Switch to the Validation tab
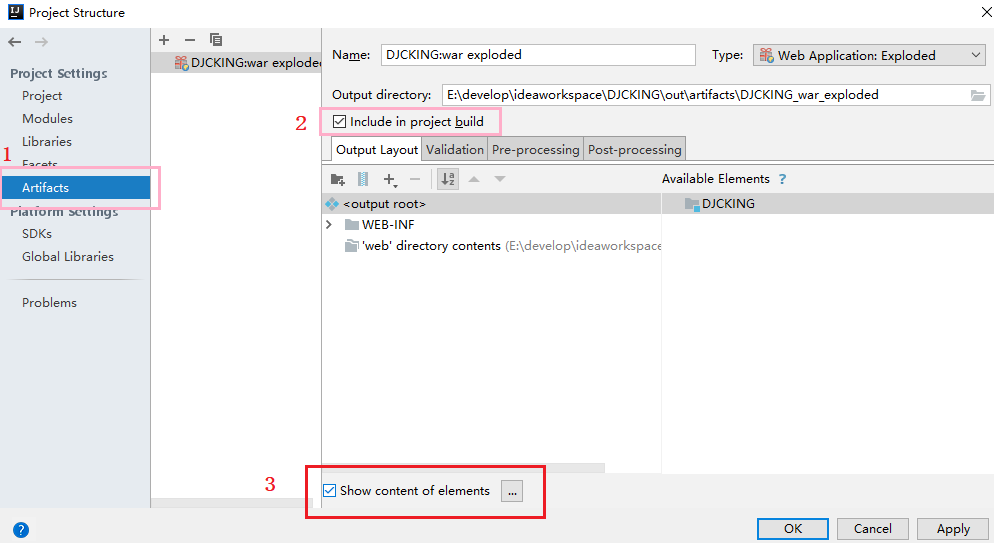Viewport: 994px width, 543px height. pos(455,150)
